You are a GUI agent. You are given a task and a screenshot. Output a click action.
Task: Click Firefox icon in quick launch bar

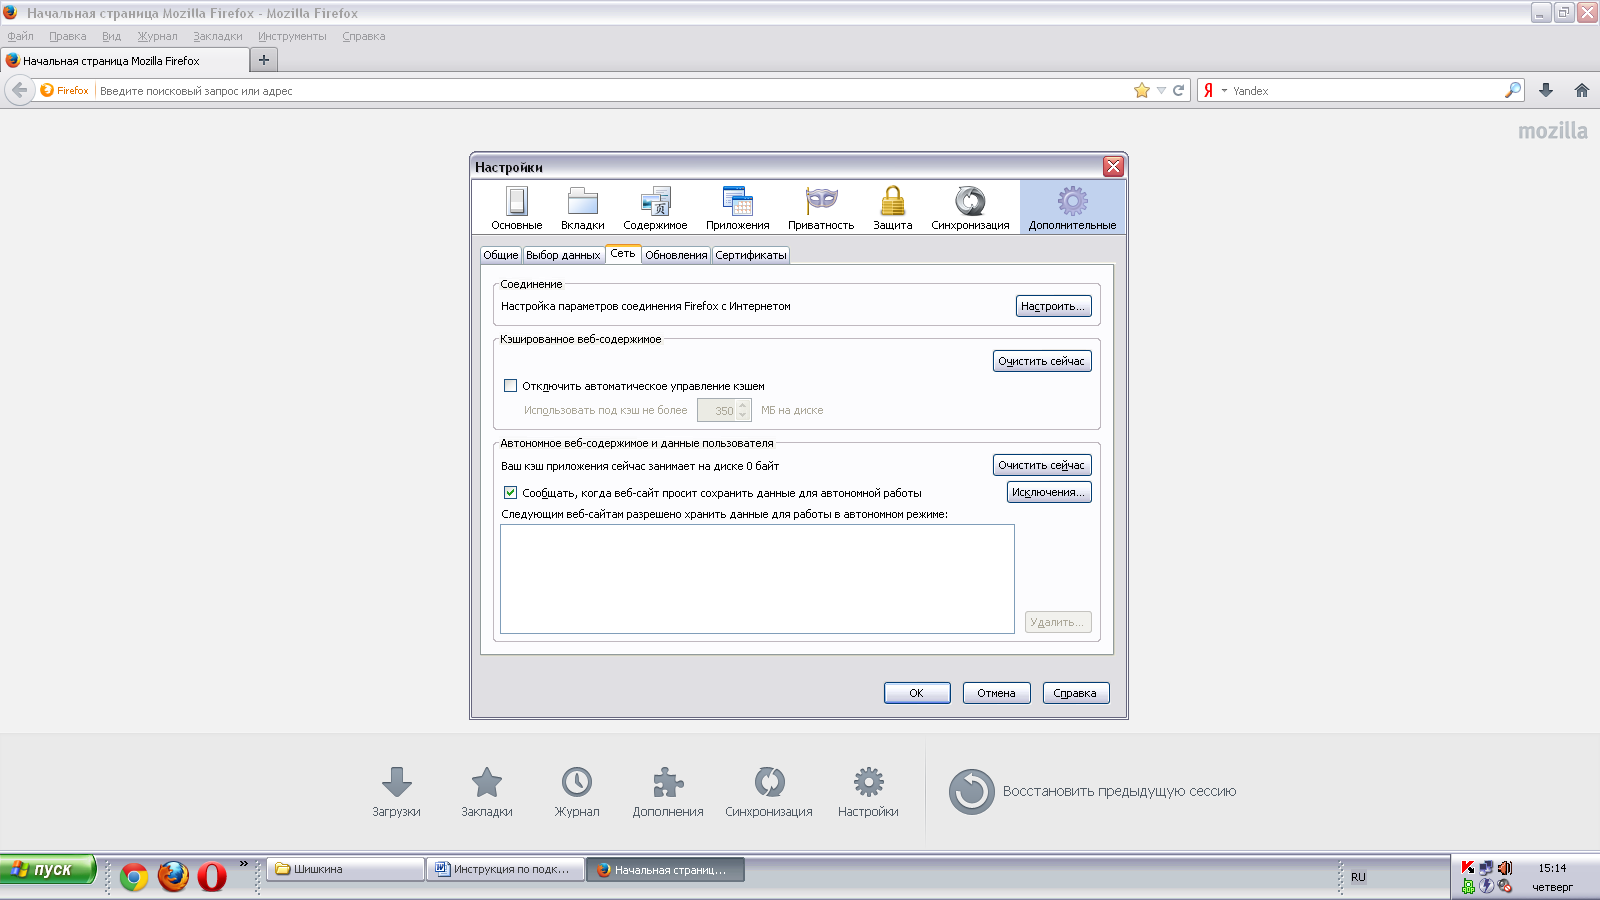(173, 877)
